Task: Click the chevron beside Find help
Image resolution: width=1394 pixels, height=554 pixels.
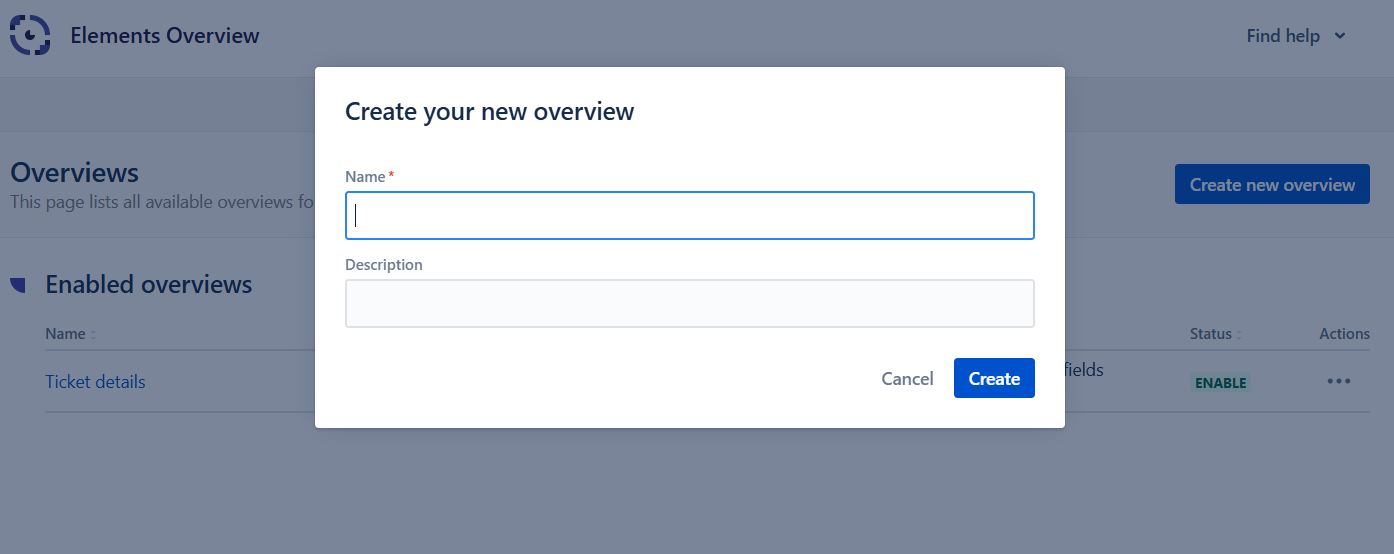Action: coord(1340,37)
